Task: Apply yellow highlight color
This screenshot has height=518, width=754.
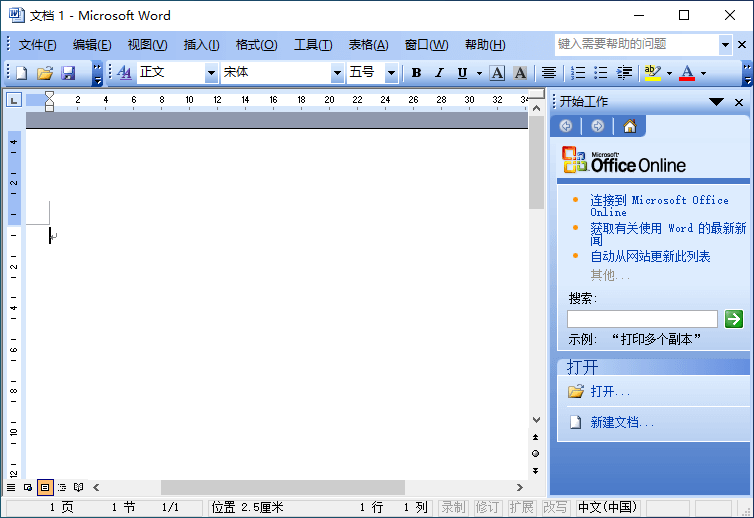Action: click(x=653, y=73)
